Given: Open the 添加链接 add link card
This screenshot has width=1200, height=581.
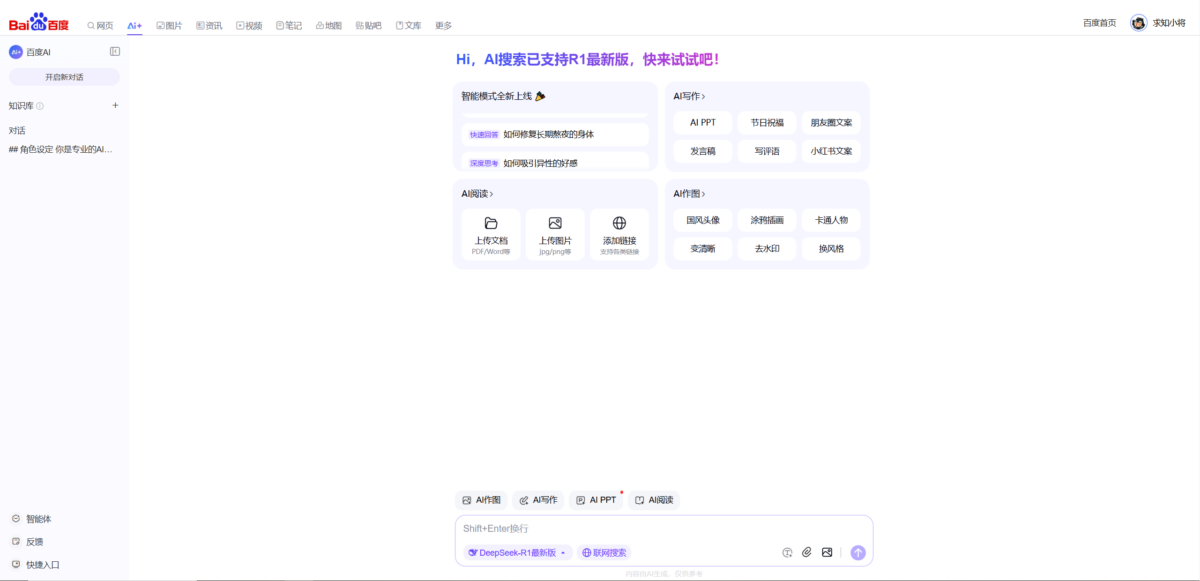Looking at the screenshot, I should pos(619,236).
